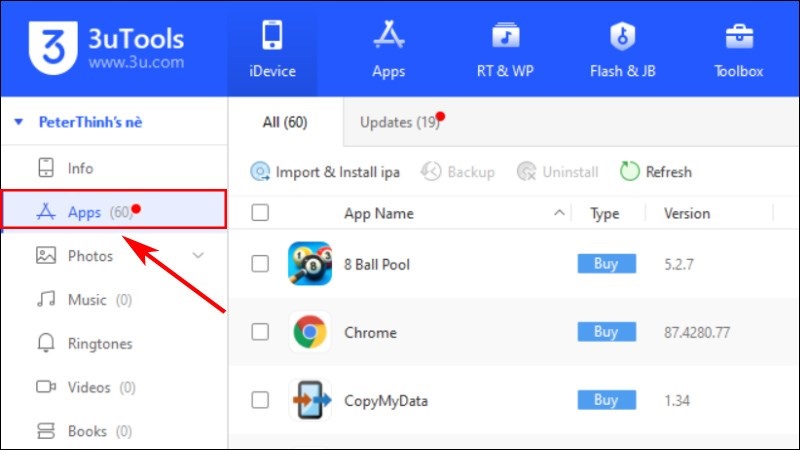
Task: Click version 1.34 cell
Action: [677, 401]
